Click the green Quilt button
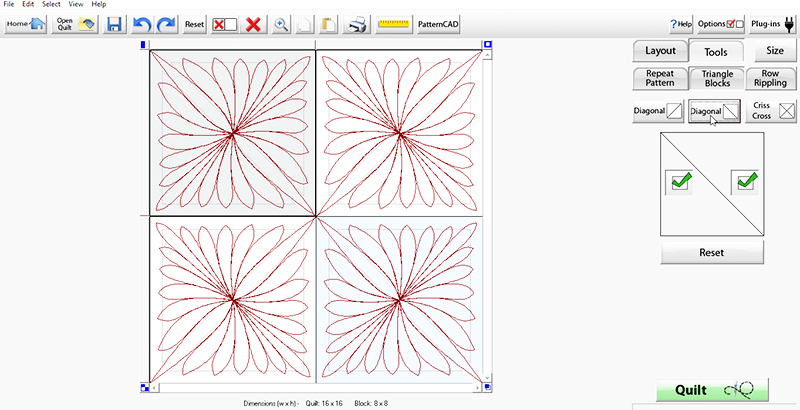800x410 pixels. coord(712,390)
